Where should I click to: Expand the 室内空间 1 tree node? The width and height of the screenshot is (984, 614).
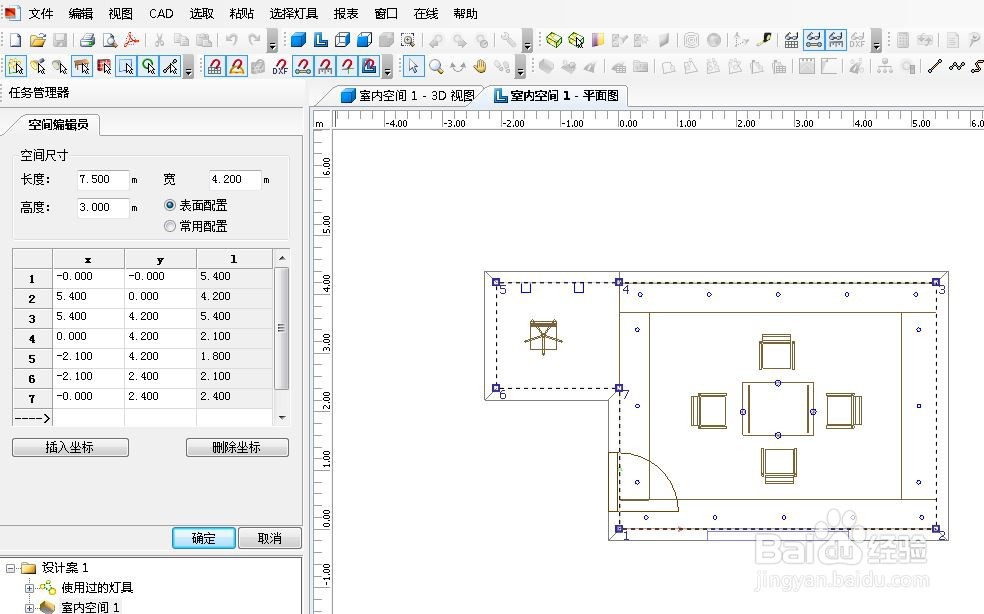(29, 608)
